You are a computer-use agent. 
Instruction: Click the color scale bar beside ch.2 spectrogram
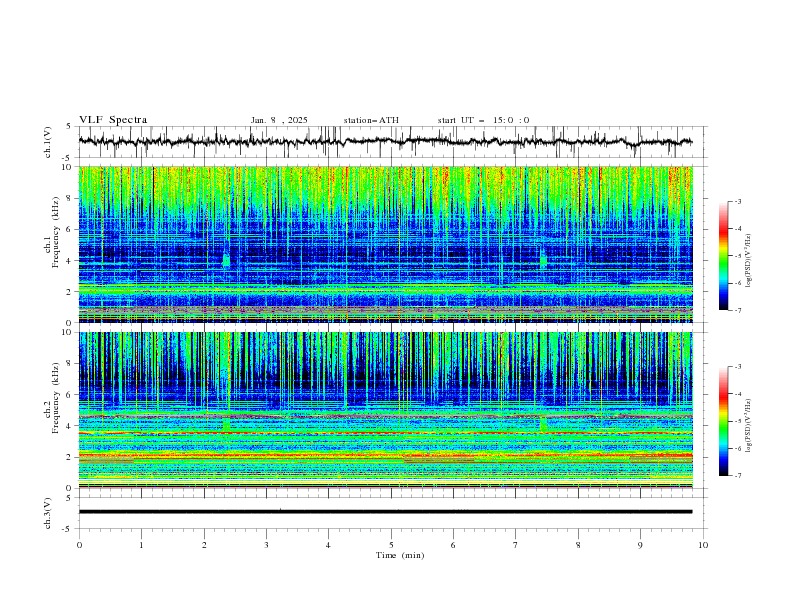point(723,421)
